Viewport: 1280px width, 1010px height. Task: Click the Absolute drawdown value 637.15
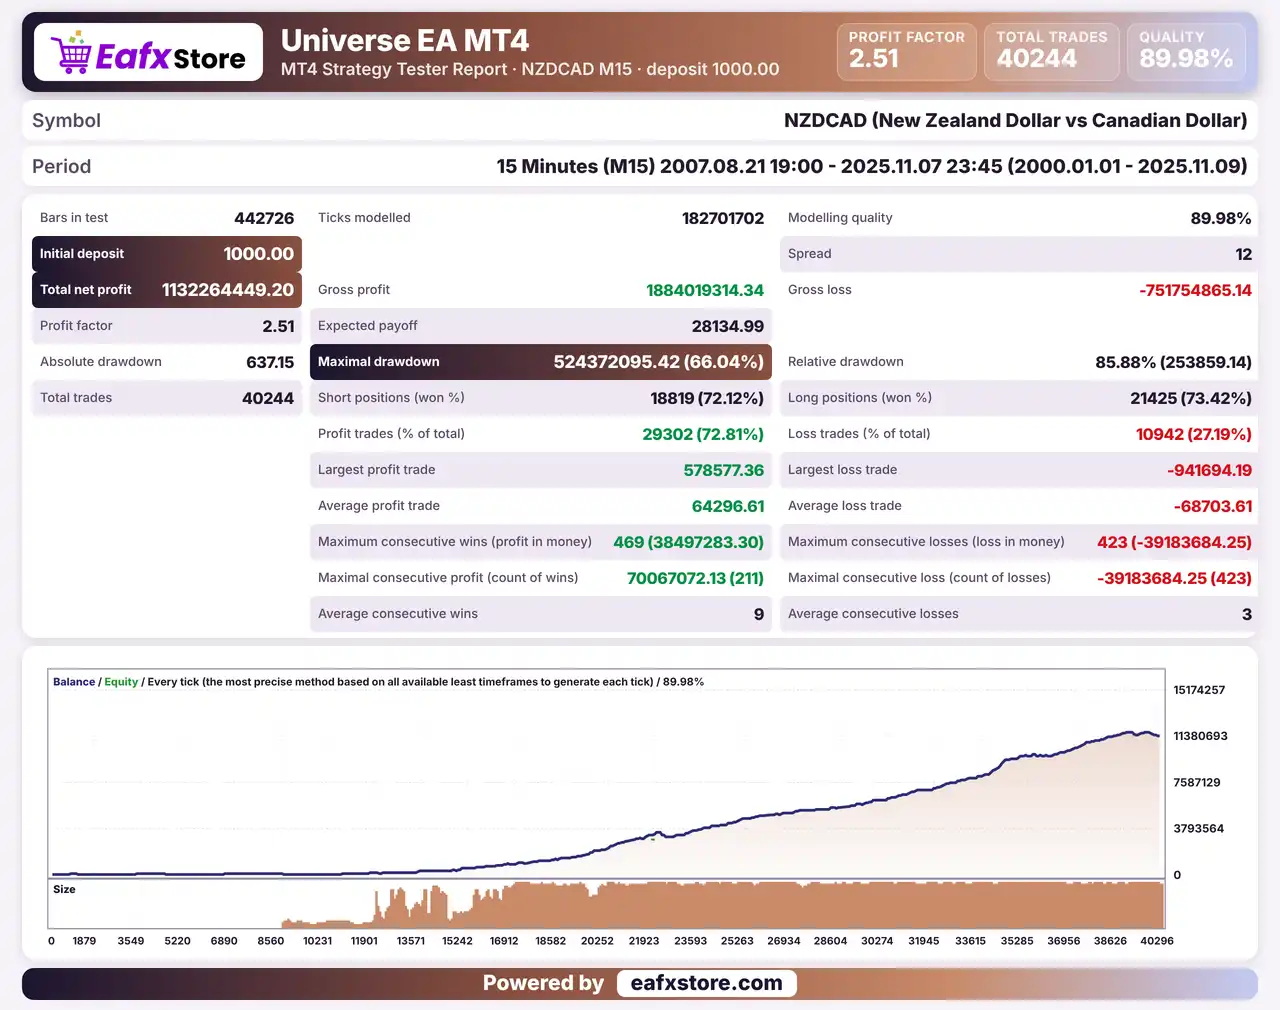tap(270, 362)
